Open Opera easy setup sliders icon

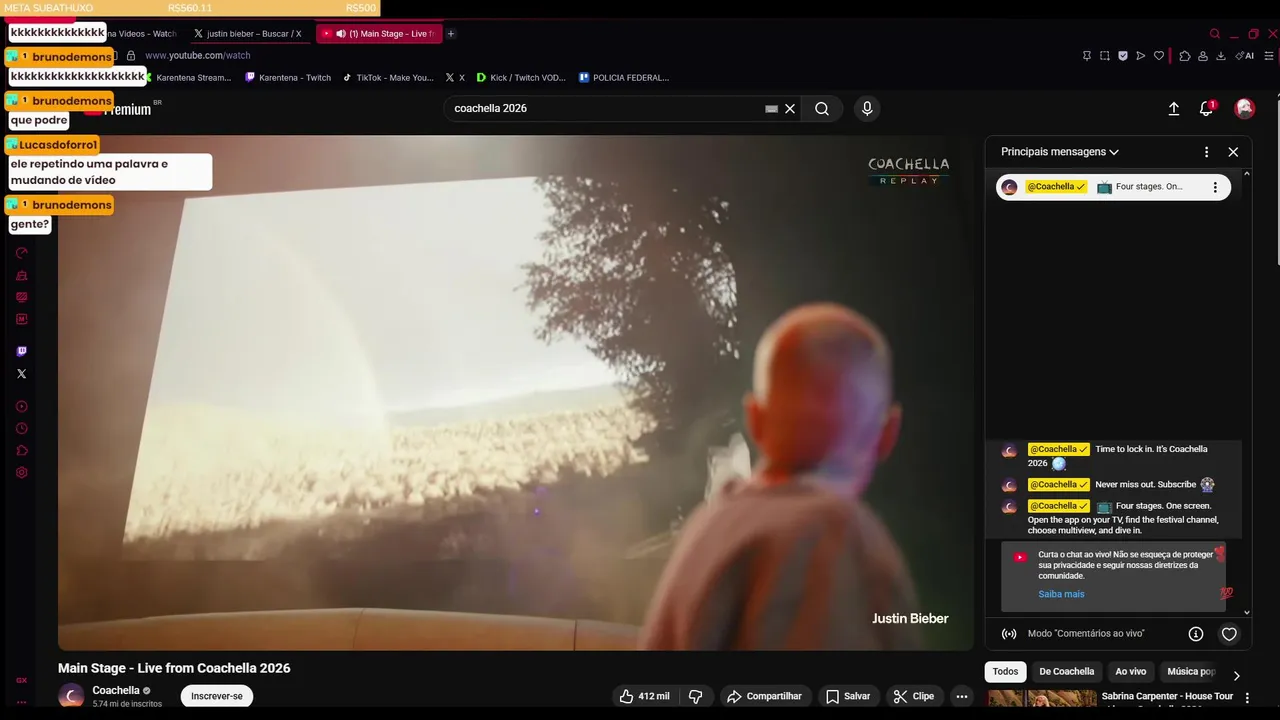coord(1269,56)
